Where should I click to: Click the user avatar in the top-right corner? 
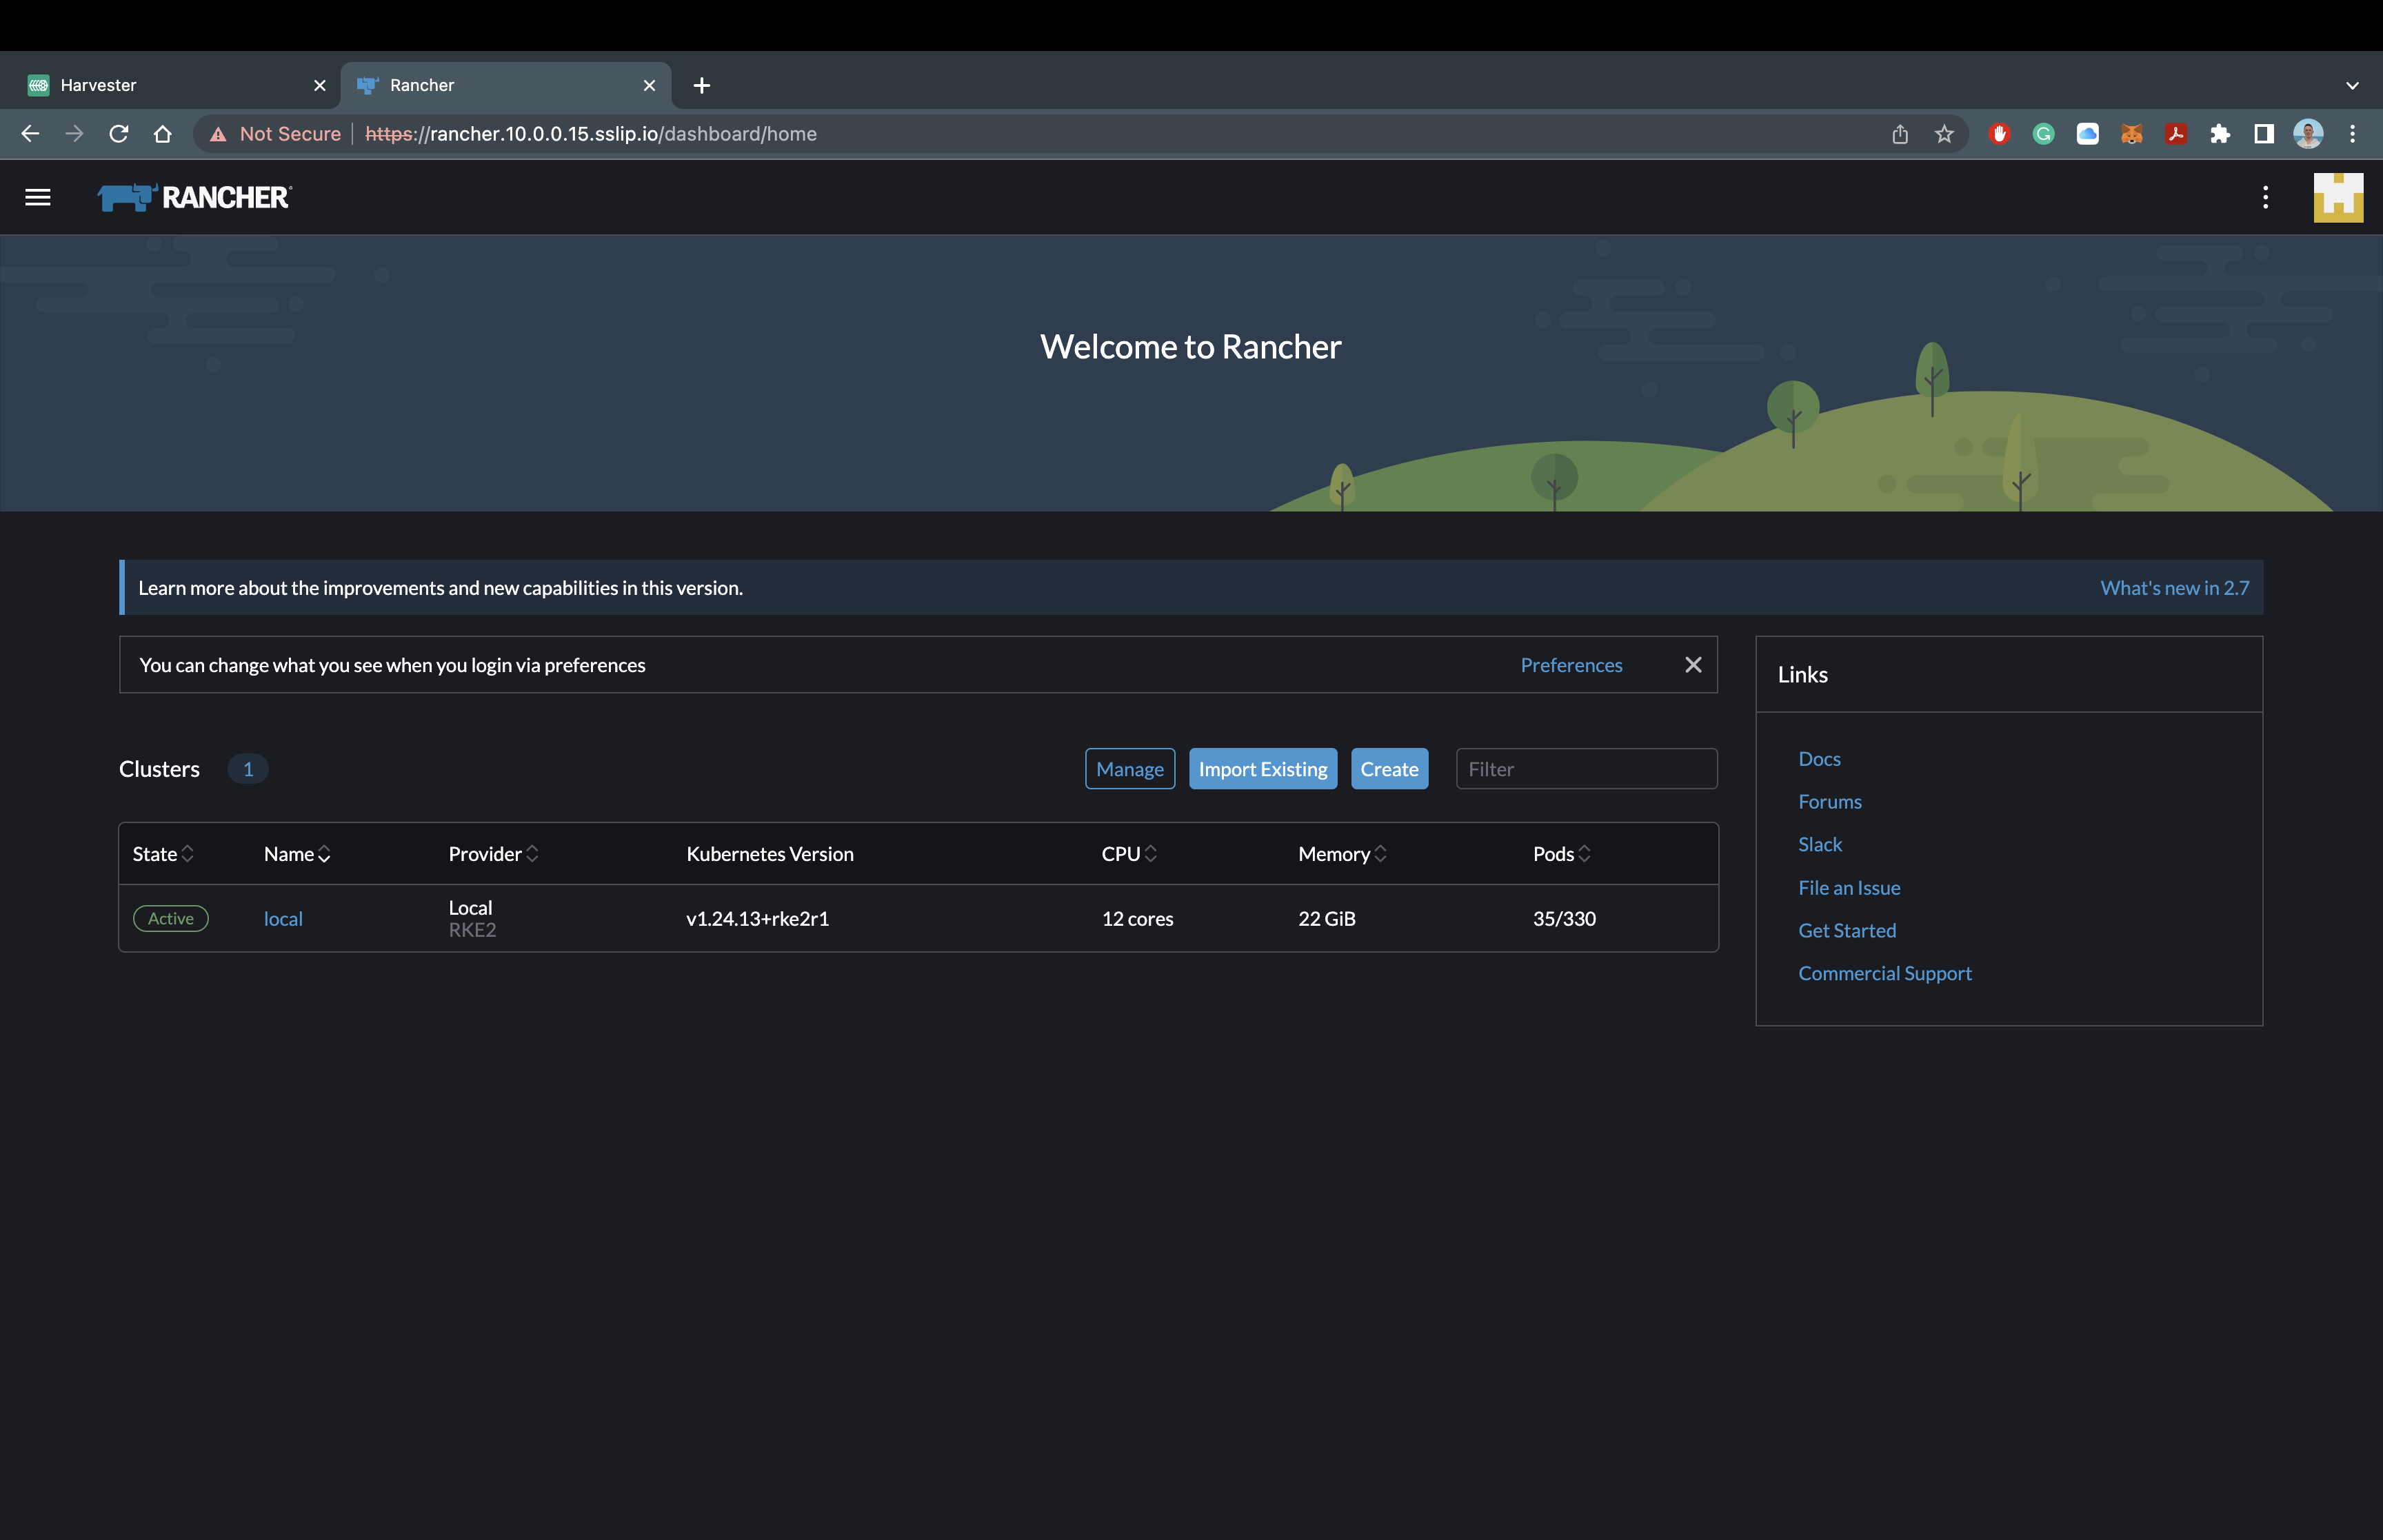[2308, 133]
